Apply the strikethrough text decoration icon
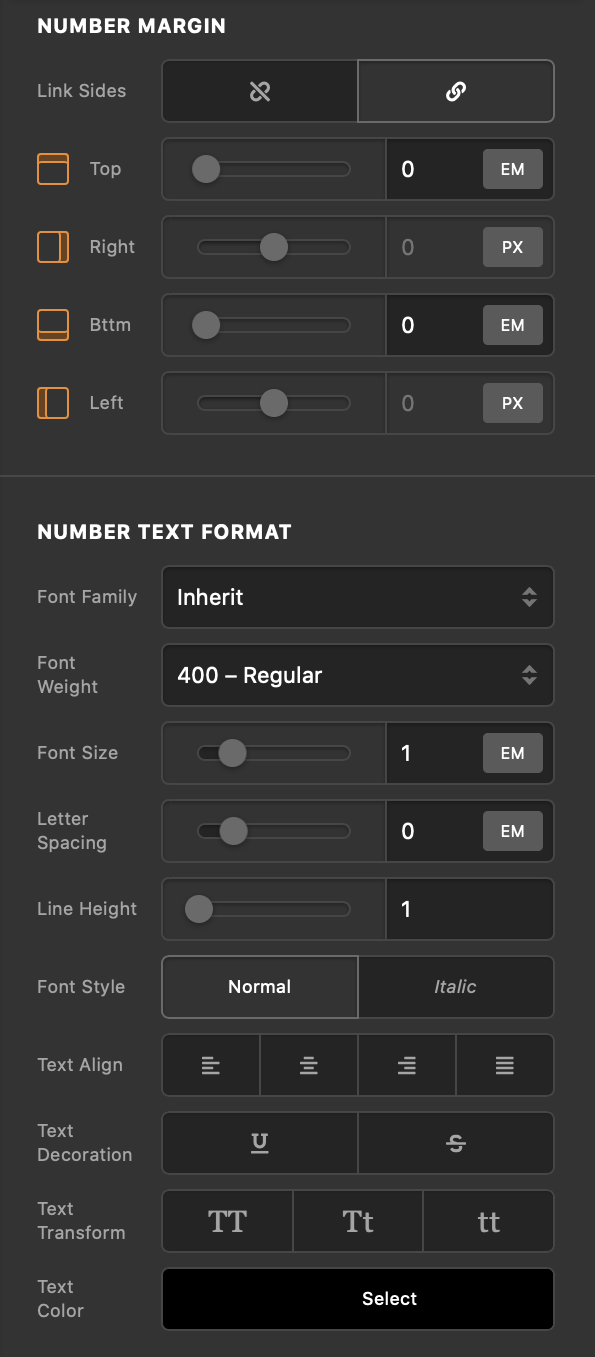The width and height of the screenshot is (595, 1357). (x=456, y=1143)
